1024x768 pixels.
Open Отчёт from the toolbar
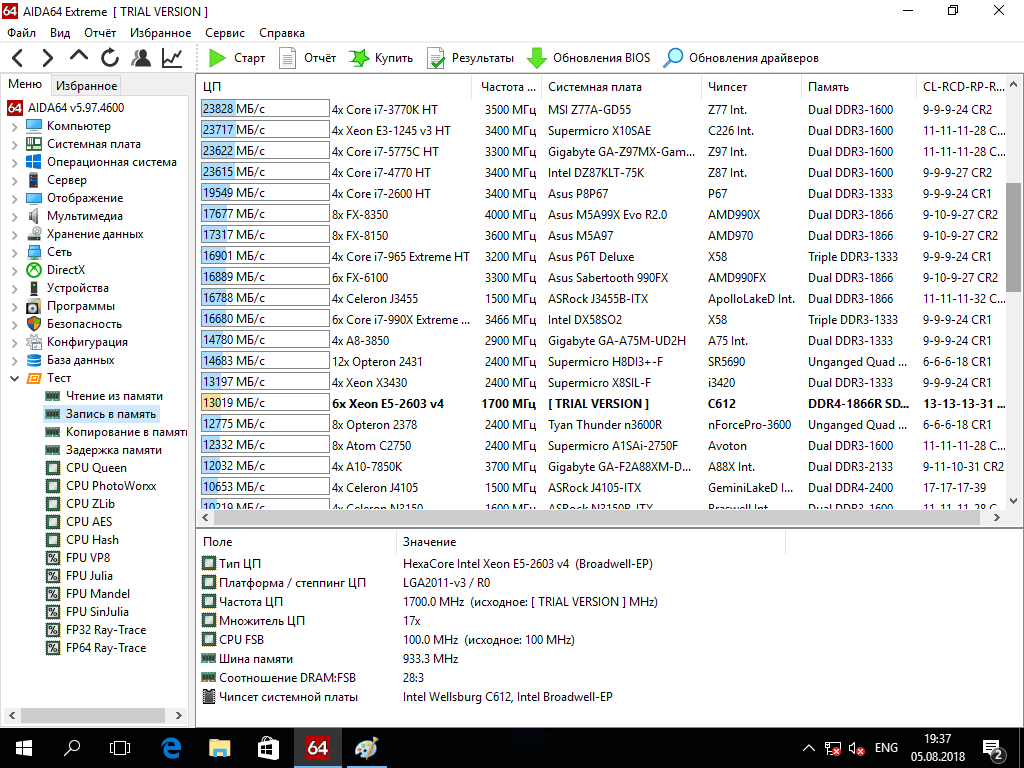(x=307, y=58)
